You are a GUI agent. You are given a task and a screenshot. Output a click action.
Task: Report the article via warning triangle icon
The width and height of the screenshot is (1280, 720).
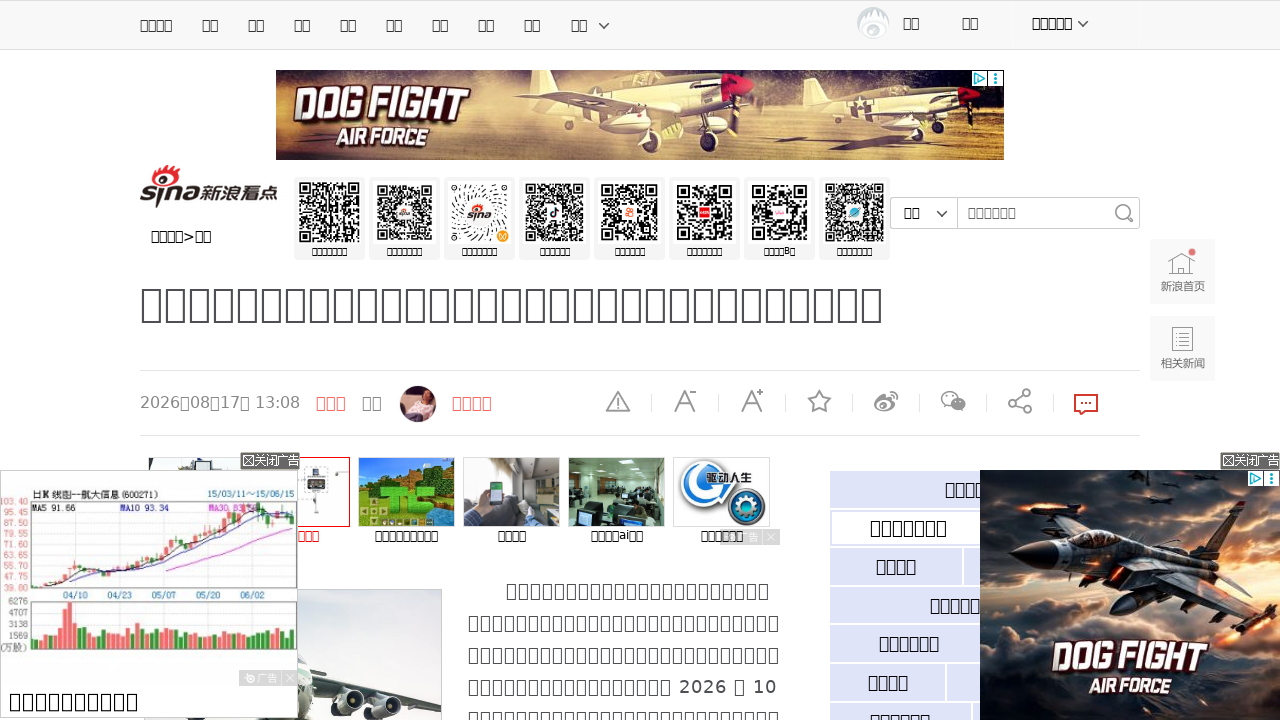point(618,402)
